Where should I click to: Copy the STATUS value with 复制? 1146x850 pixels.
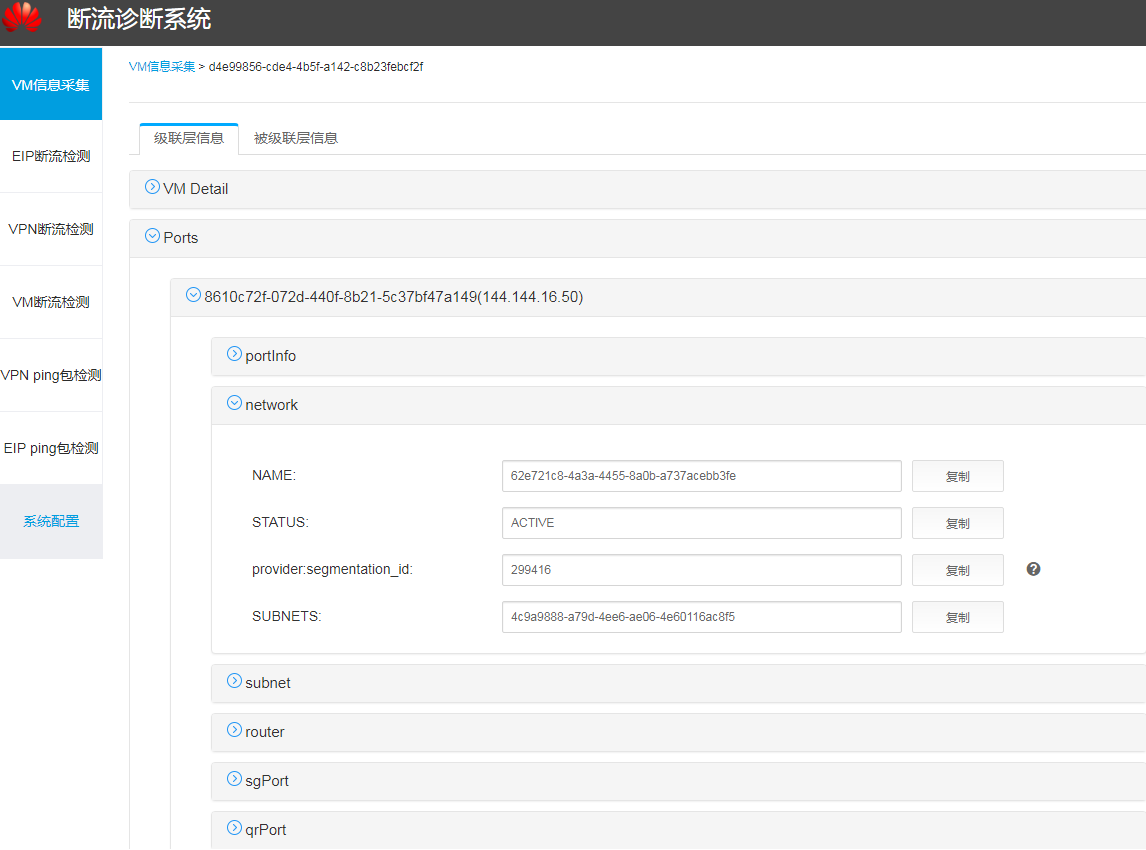pos(957,523)
